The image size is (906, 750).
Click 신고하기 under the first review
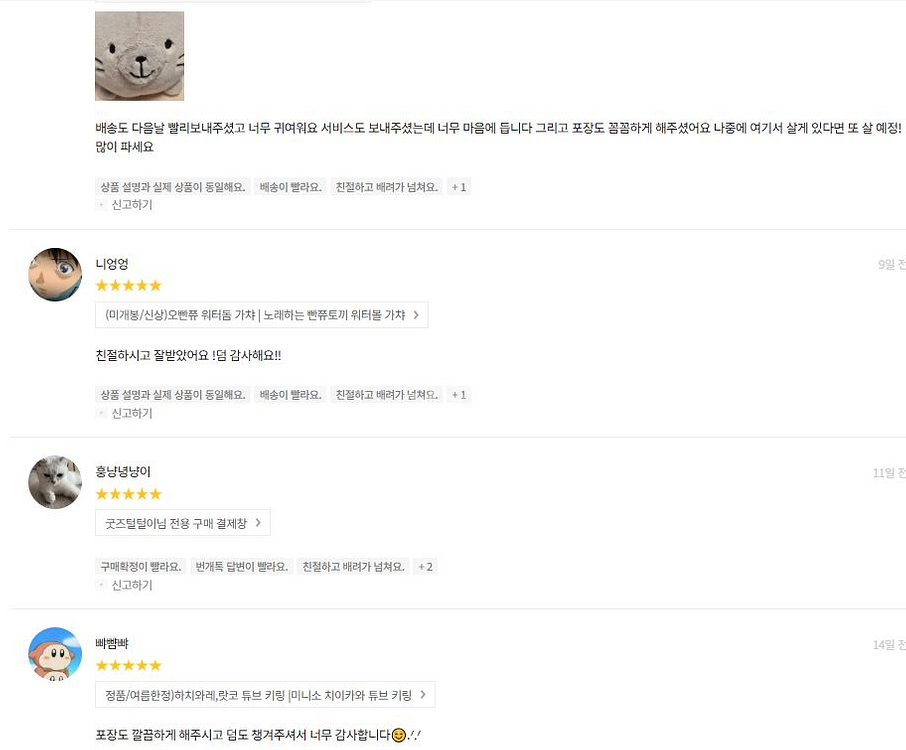[x=131, y=205]
